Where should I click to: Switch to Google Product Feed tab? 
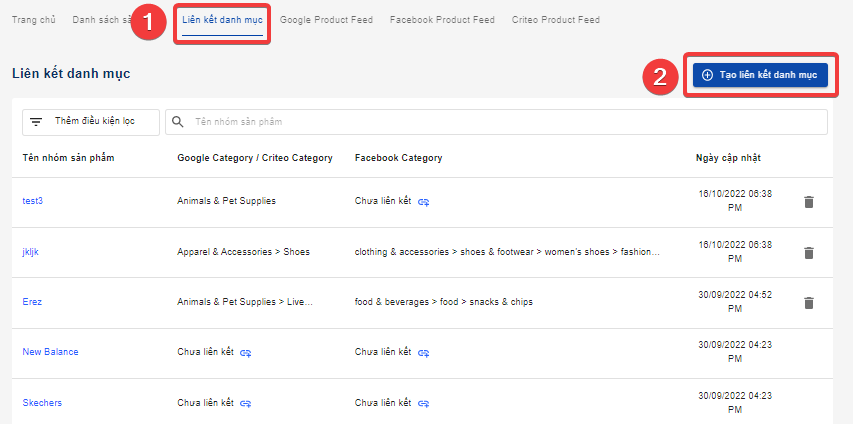tap(326, 20)
